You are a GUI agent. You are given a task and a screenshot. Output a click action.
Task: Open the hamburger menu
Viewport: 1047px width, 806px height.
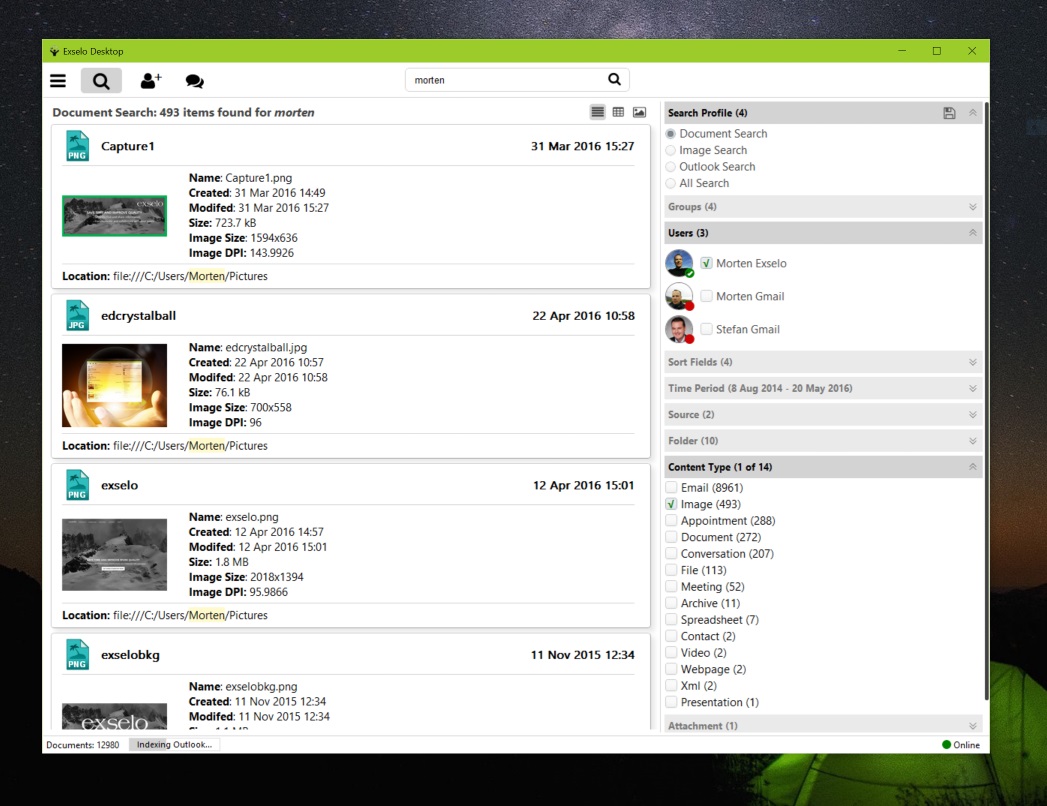[x=58, y=81]
